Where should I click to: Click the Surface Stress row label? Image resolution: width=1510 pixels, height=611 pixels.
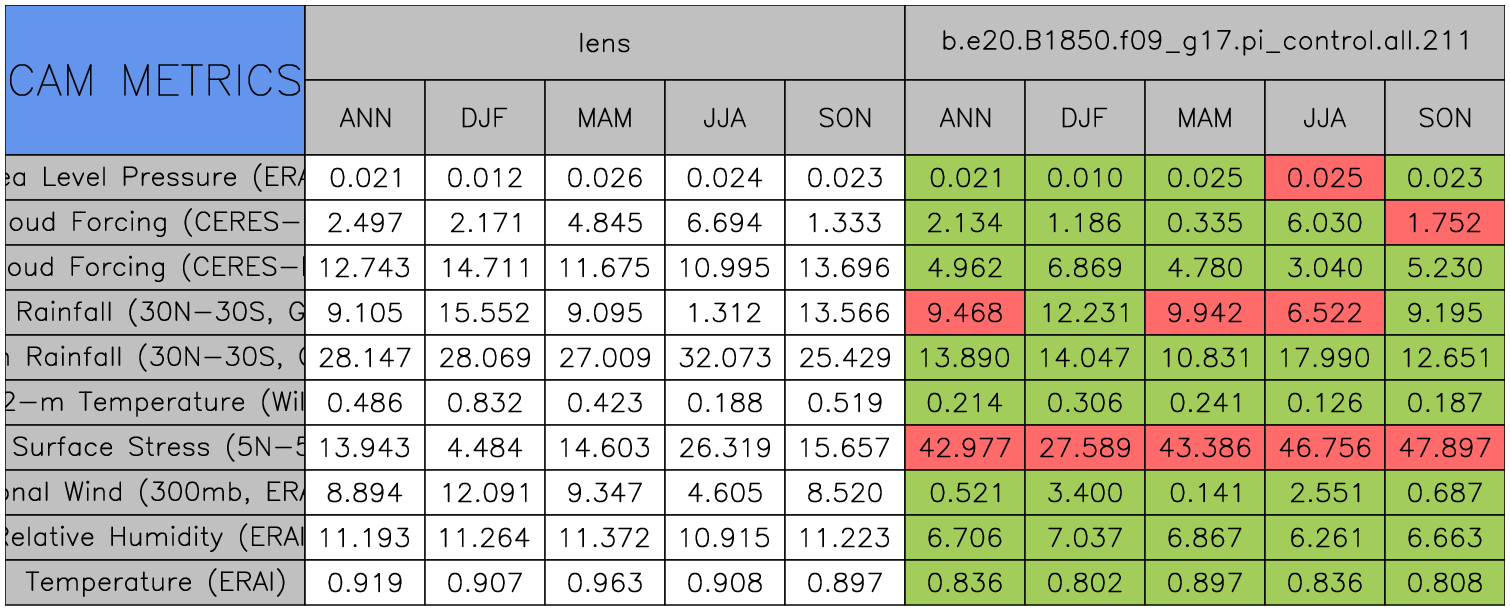(155, 448)
